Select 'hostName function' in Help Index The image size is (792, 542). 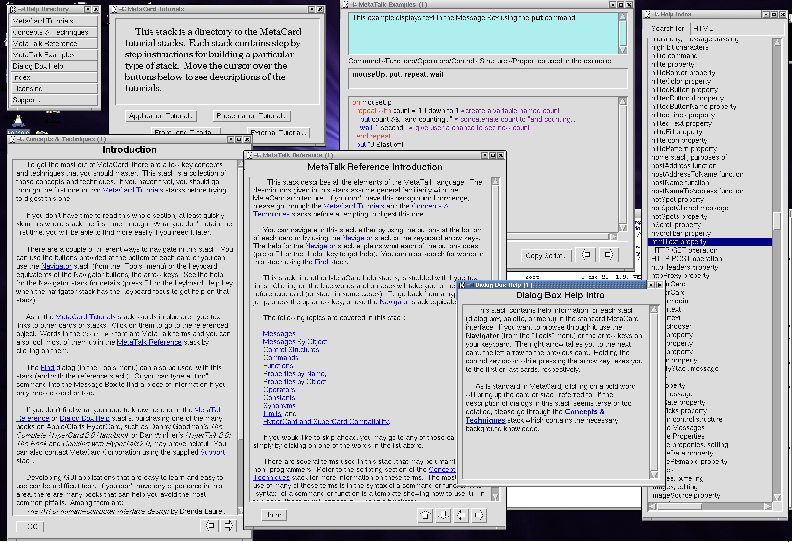click(681, 182)
